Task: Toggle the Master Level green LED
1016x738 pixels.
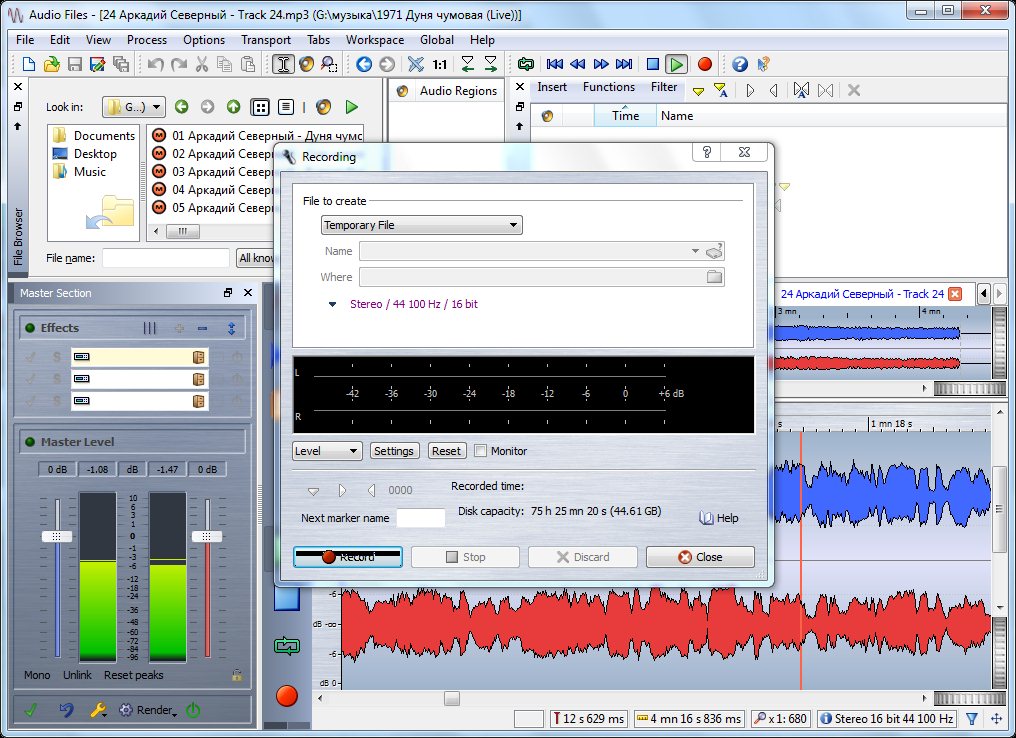Action: click(30, 442)
